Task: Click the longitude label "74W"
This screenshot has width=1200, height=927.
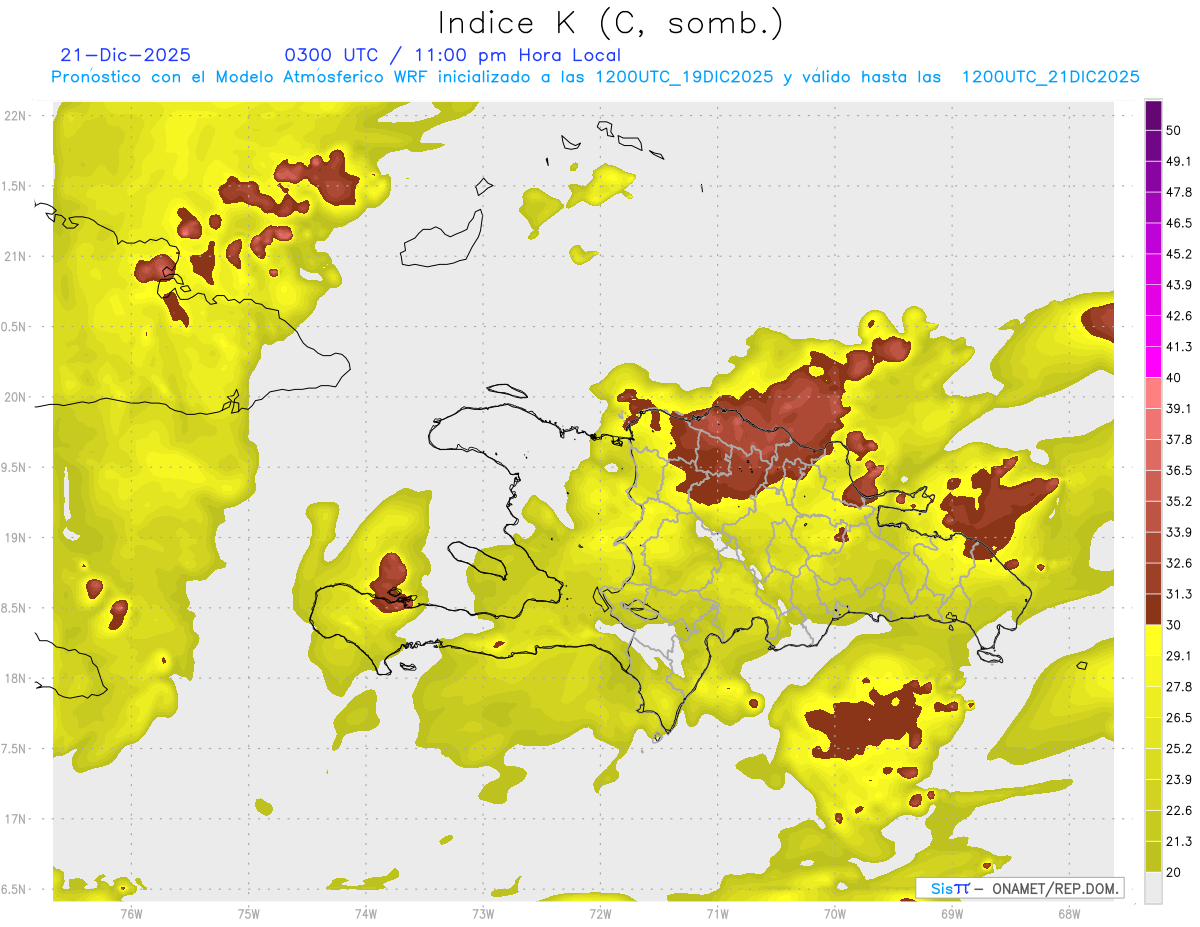Action: coord(366,914)
